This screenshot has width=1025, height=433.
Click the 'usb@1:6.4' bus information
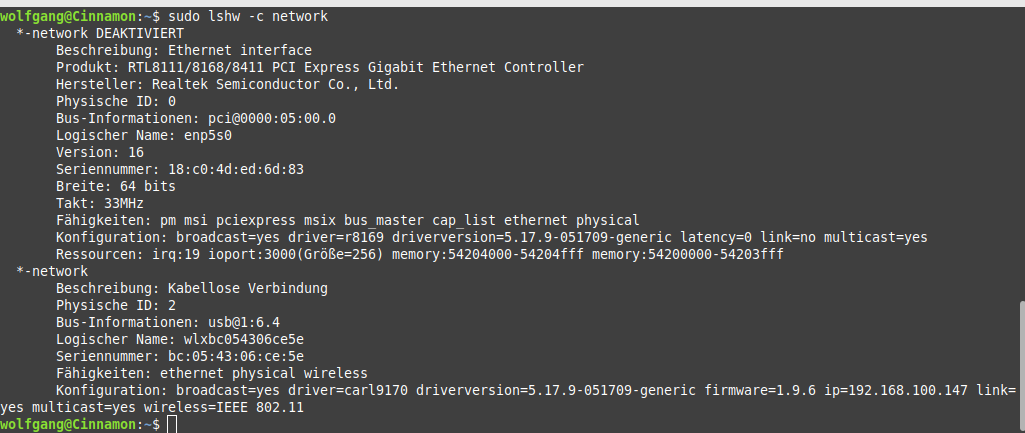244,322
